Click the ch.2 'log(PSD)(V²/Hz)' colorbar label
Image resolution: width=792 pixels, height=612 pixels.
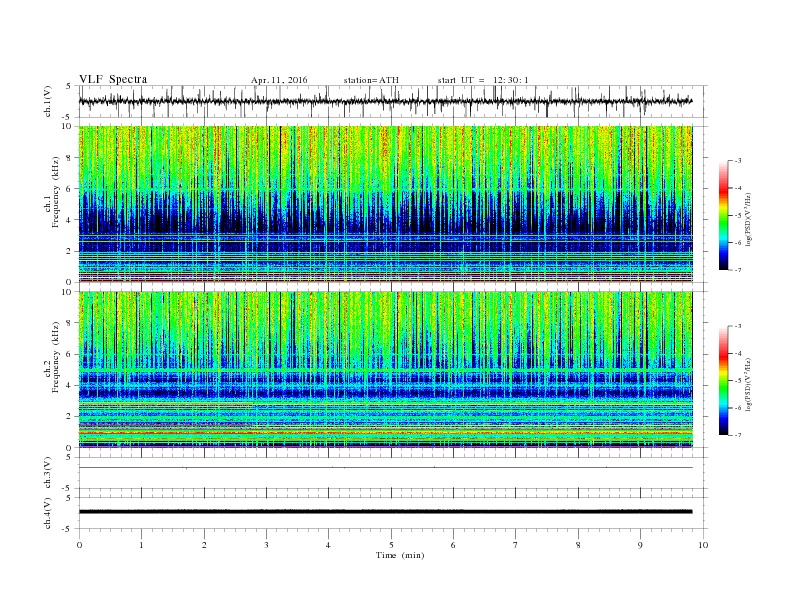[749, 385]
